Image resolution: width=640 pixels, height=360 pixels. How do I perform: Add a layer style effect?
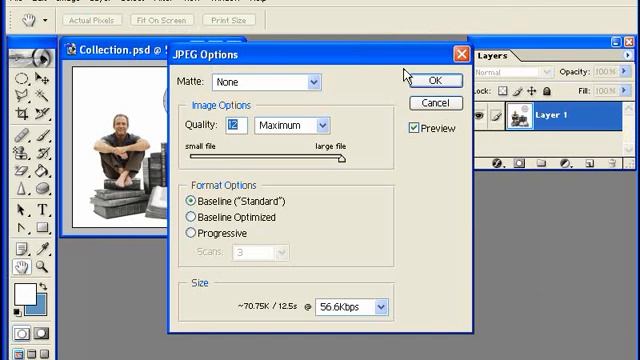[497, 163]
